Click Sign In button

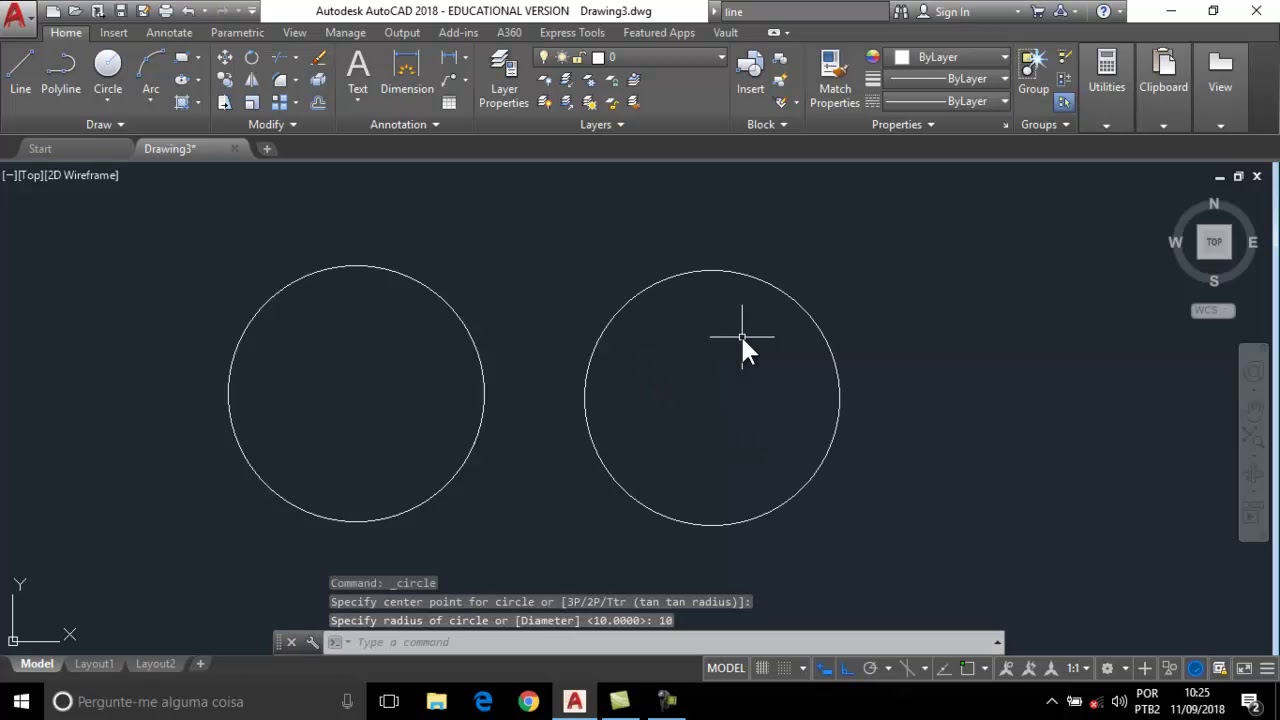click(x=952, y=12)
